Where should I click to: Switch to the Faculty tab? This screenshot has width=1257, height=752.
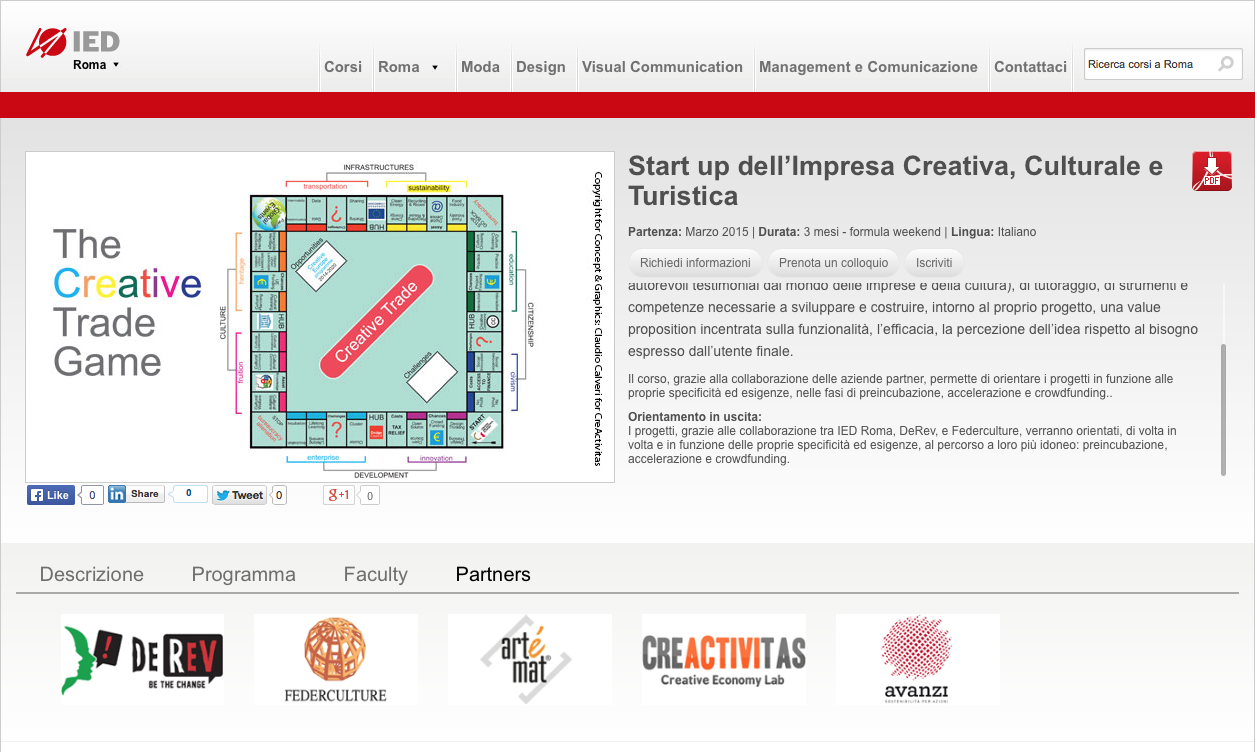pyautogui.click(x=376, y=574)
